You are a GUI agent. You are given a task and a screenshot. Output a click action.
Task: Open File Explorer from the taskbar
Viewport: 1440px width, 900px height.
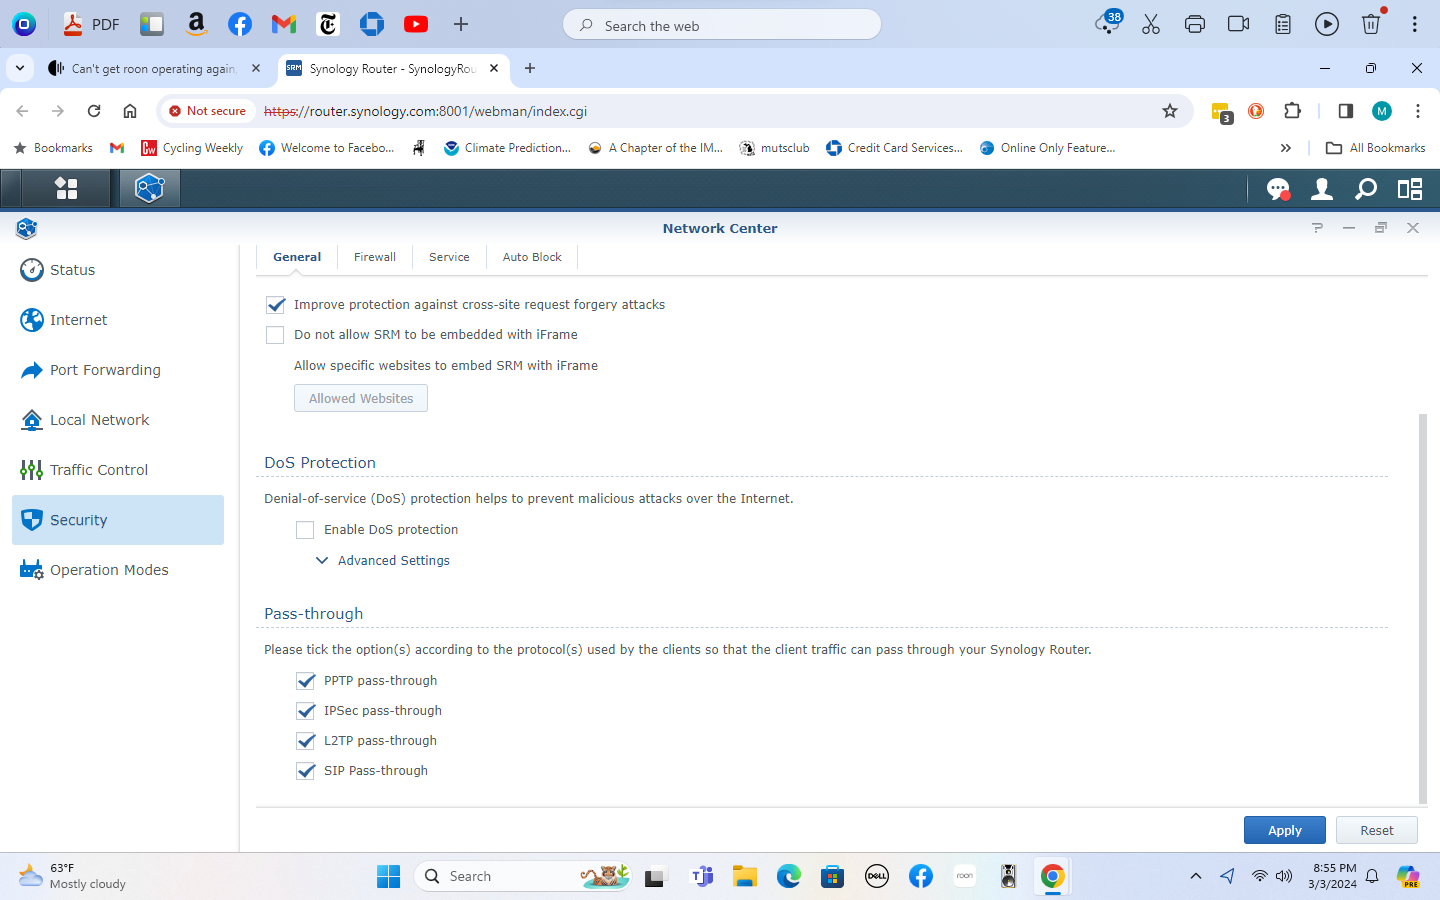(x=744, y=876)
